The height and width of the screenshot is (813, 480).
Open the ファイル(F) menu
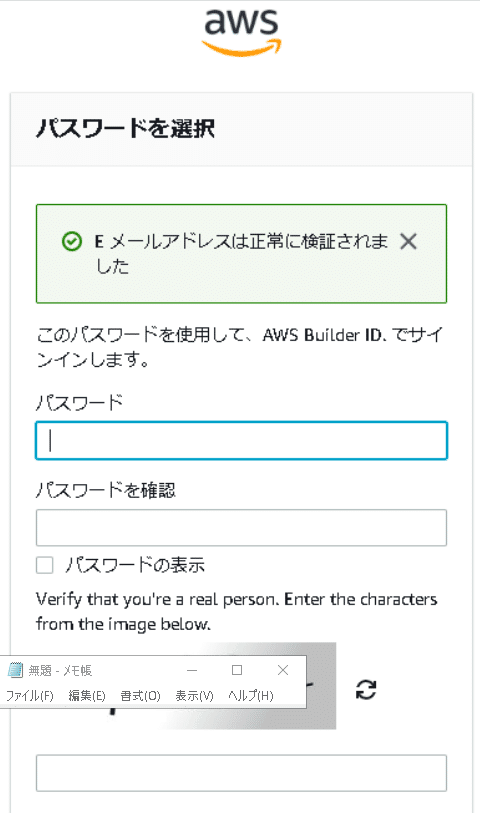pos(30,696)
